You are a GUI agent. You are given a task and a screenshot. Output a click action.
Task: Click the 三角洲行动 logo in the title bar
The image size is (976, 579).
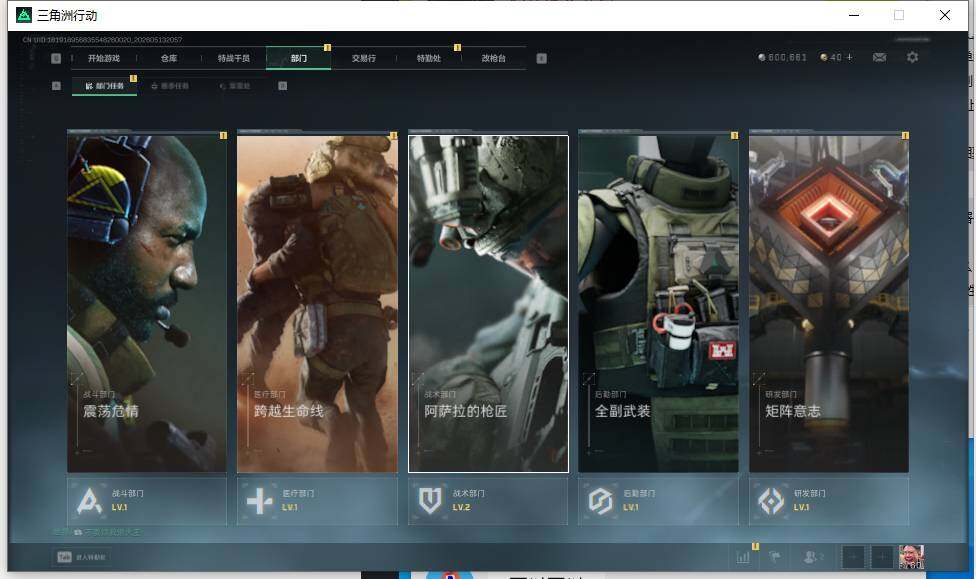(x=24, y=15)
